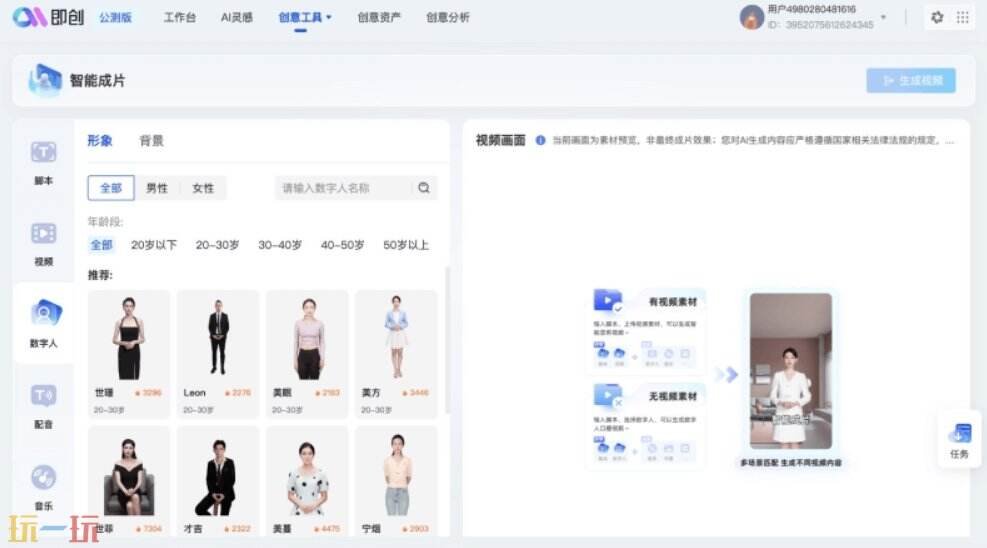Select 20-30岁 age filter
The width and height of the screenshot is (987, 548).
(x=217, y=245)
